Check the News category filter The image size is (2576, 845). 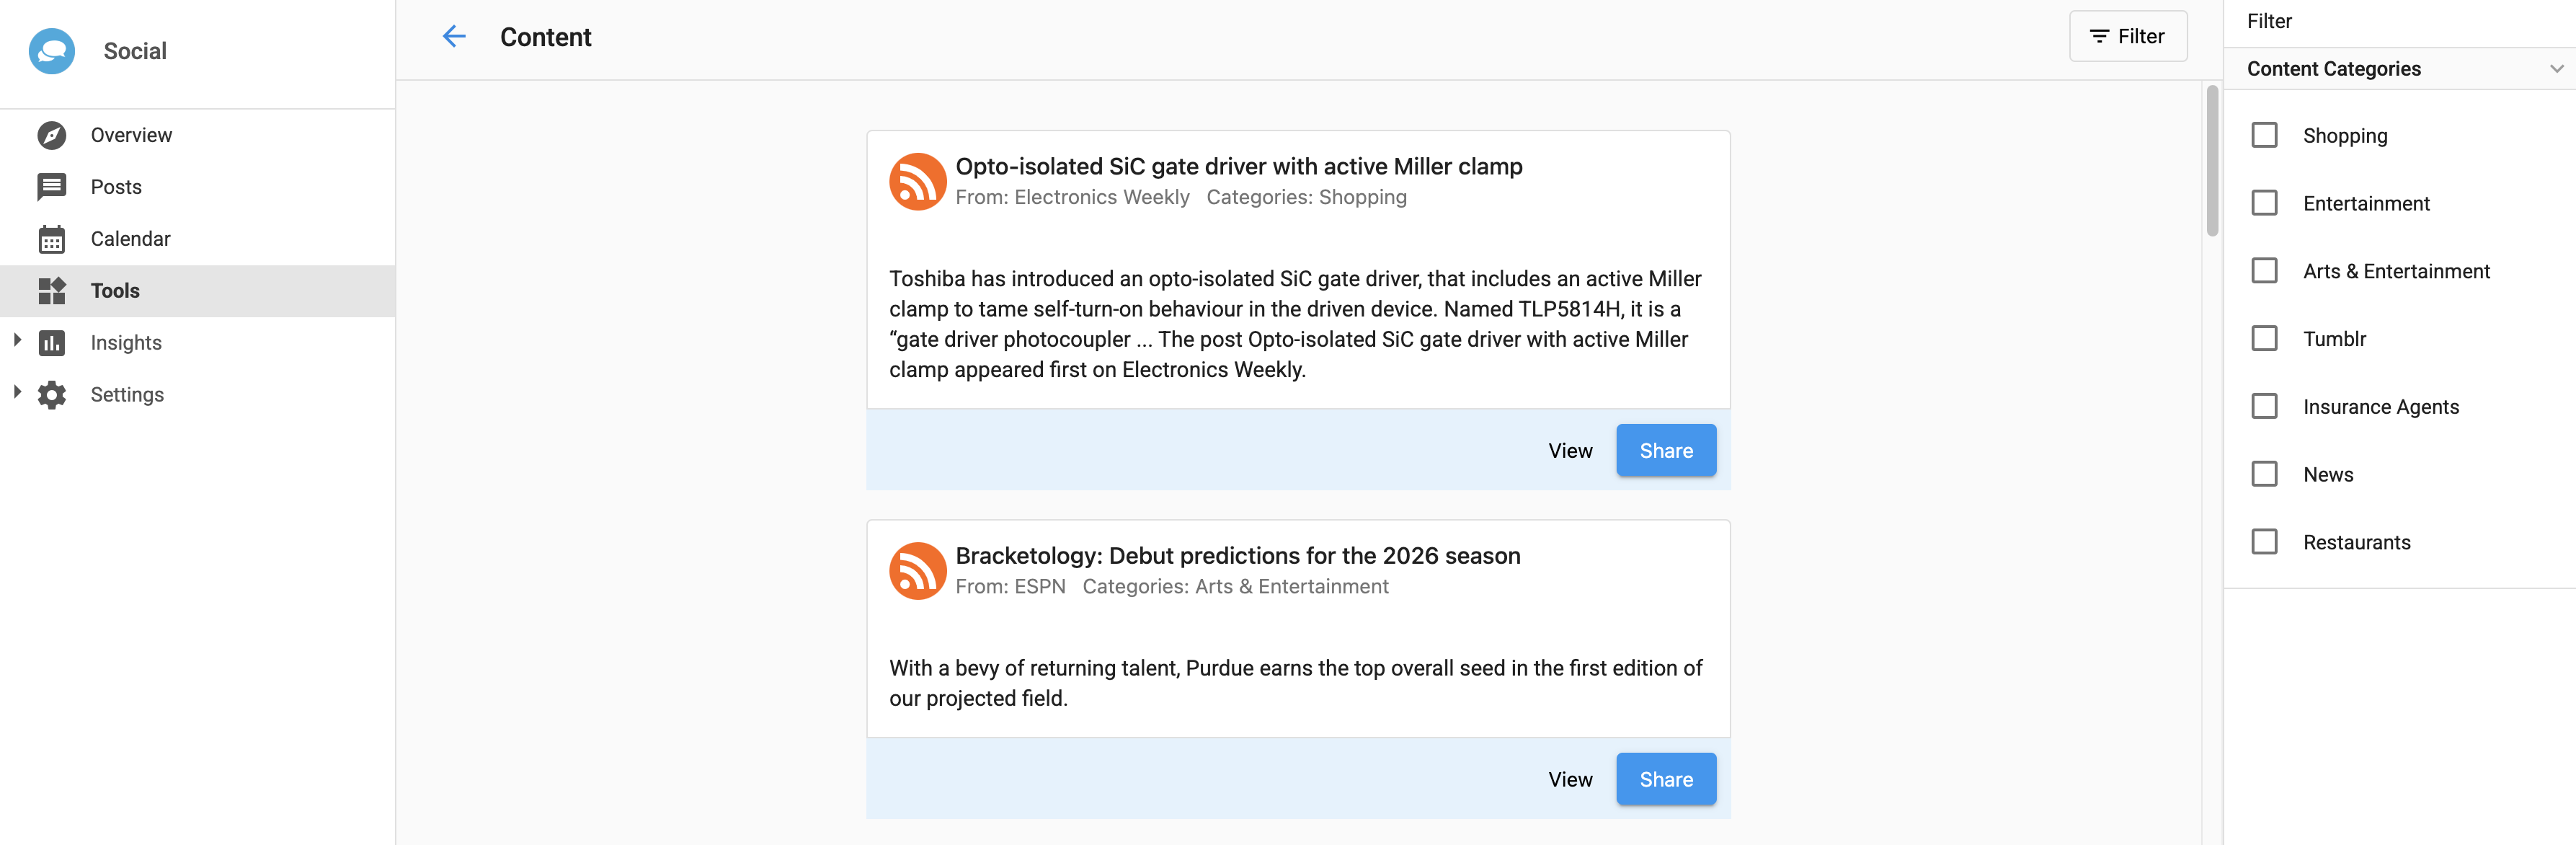[x=2264, y=474]
